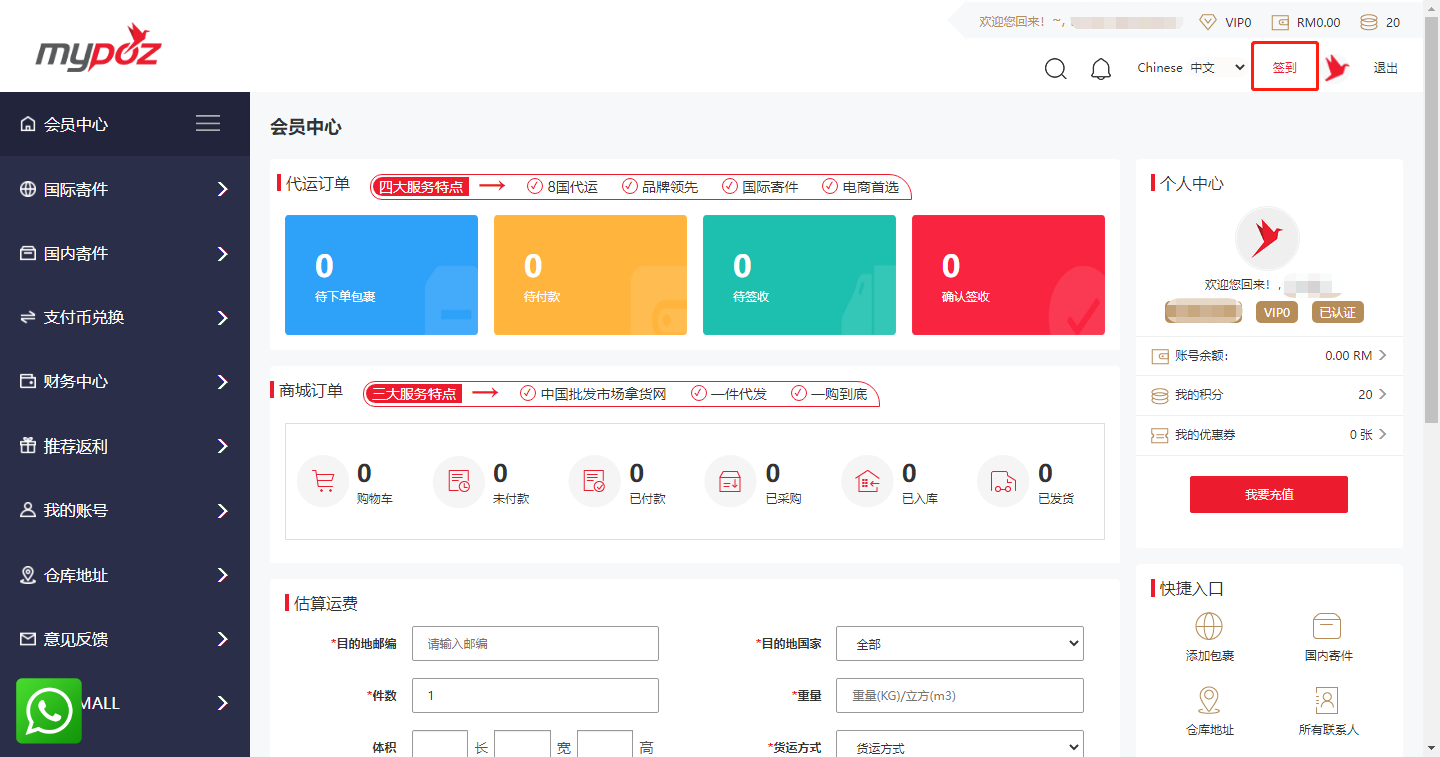Select 支付币兑换 from the sidebar menu
Screen dimensions: 1440x757
[125, 317]
